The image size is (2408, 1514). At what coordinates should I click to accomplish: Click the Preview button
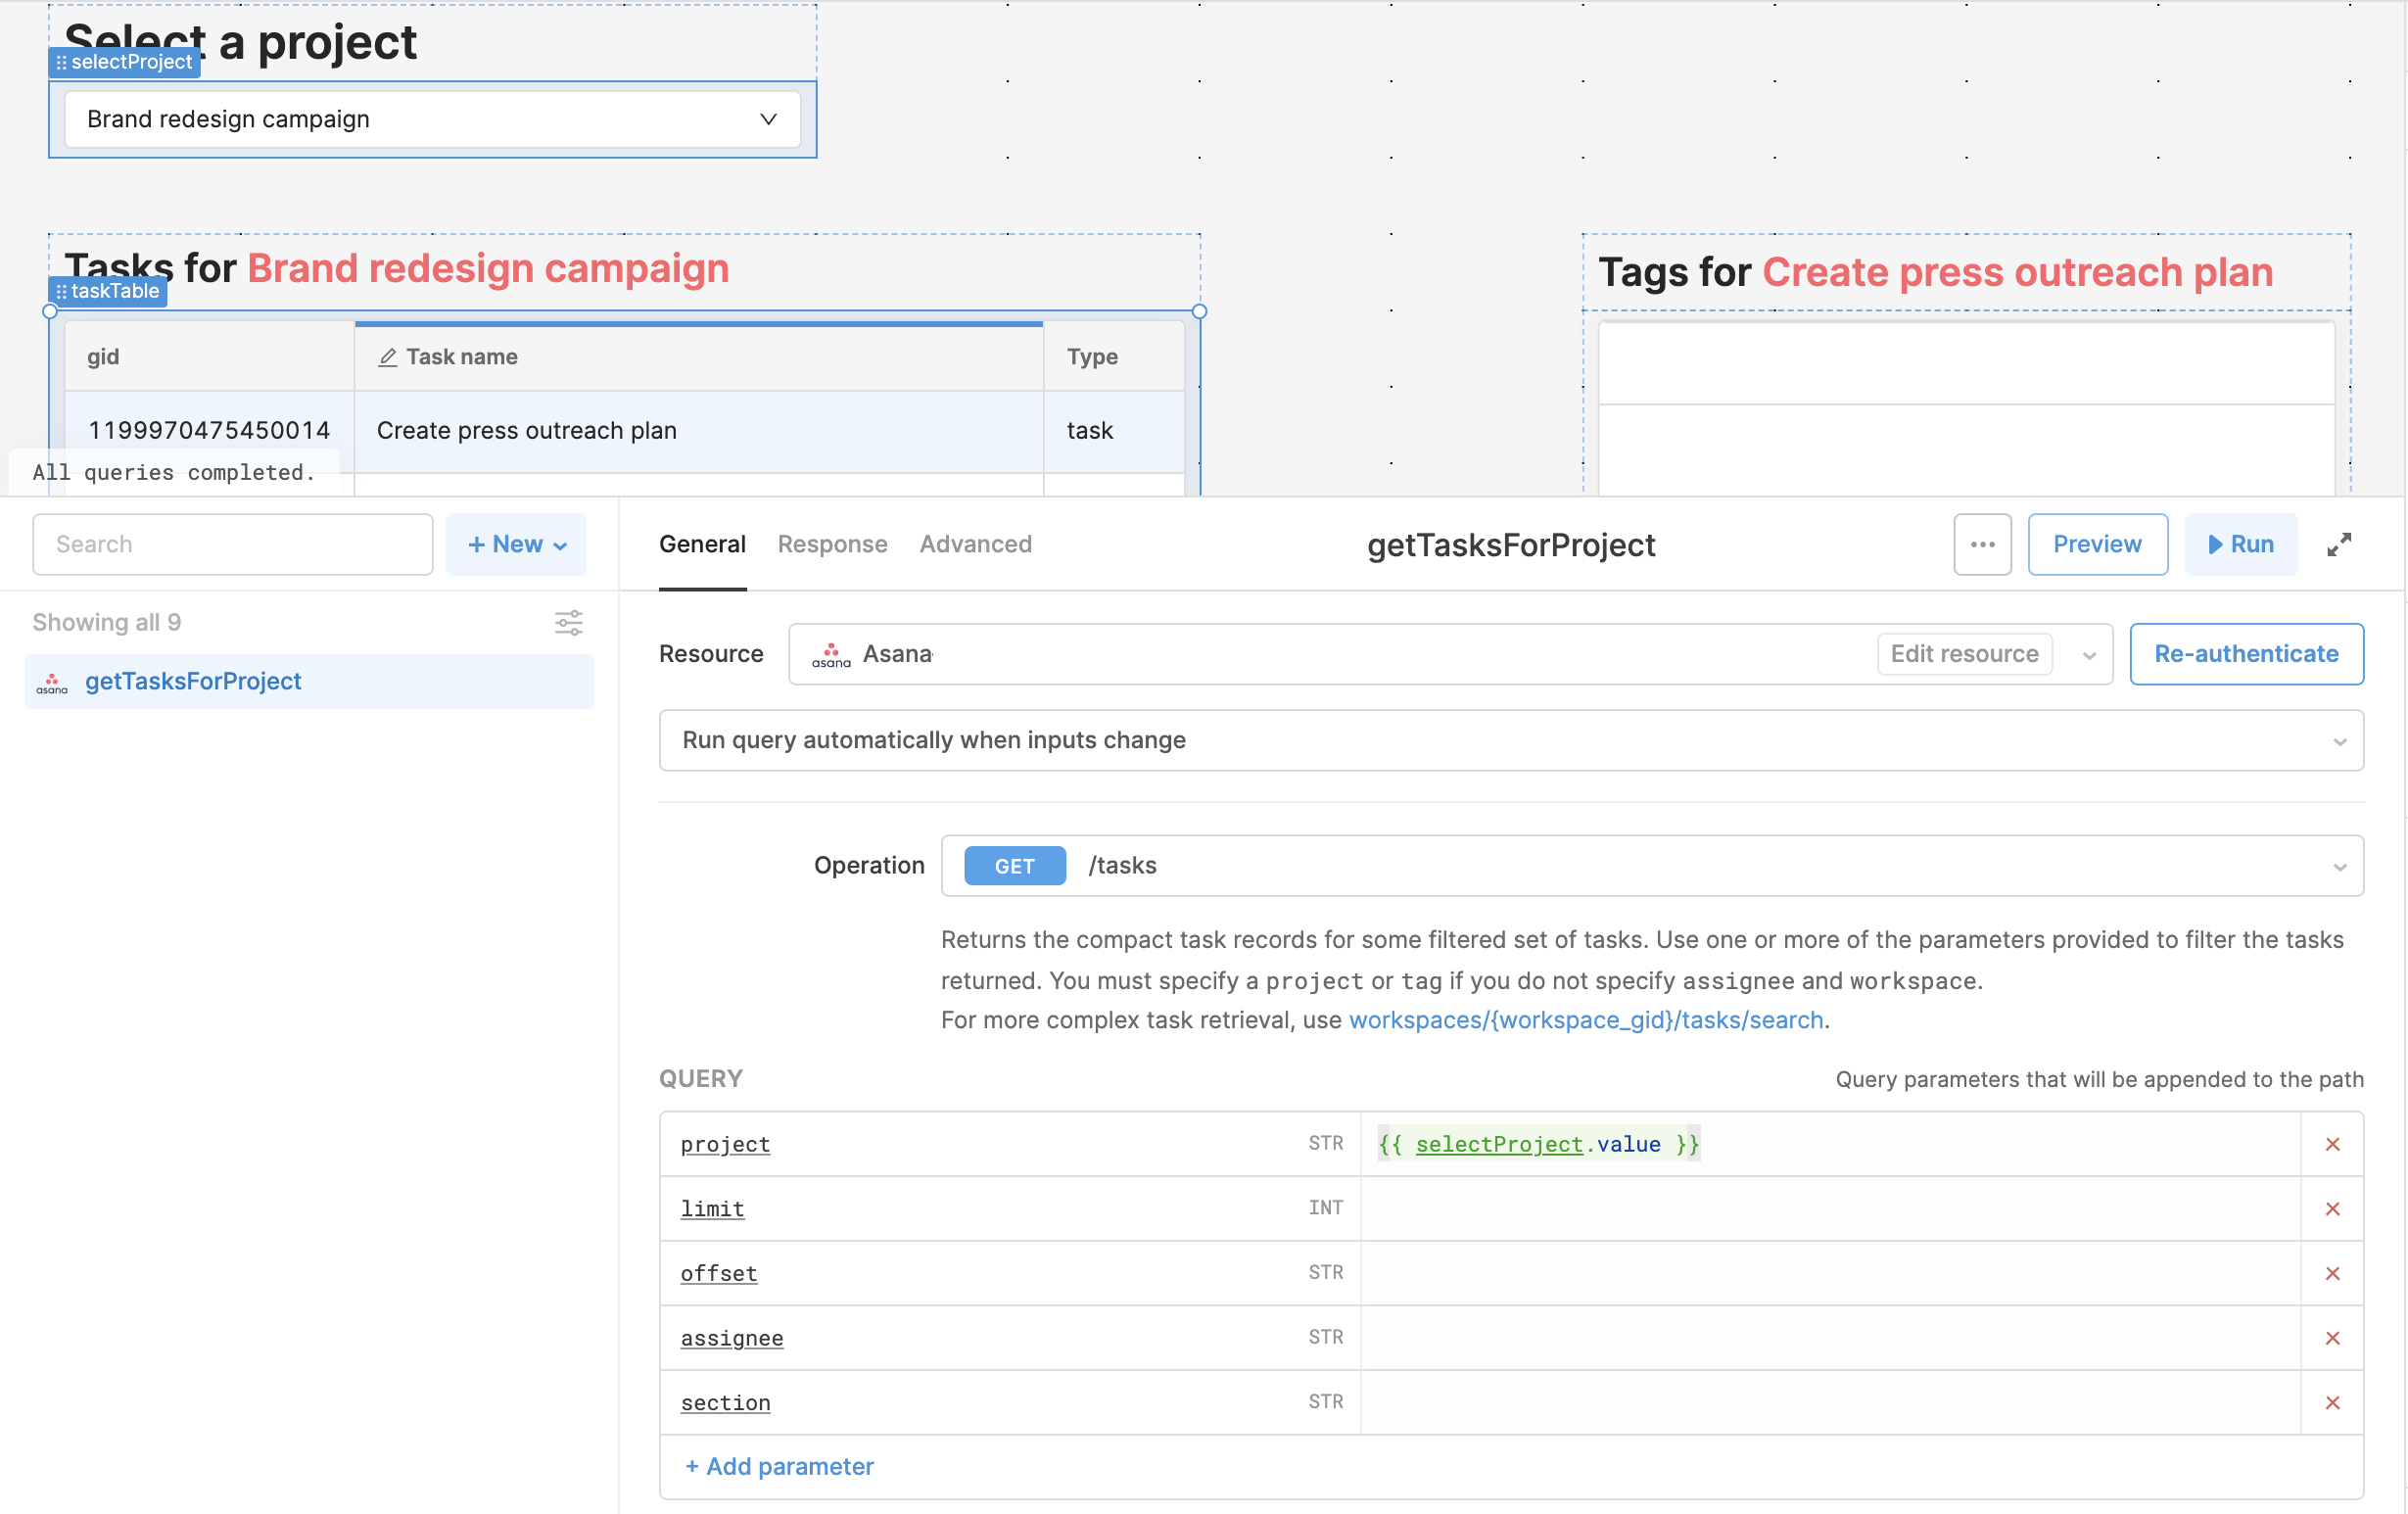tap(2097, 544)
